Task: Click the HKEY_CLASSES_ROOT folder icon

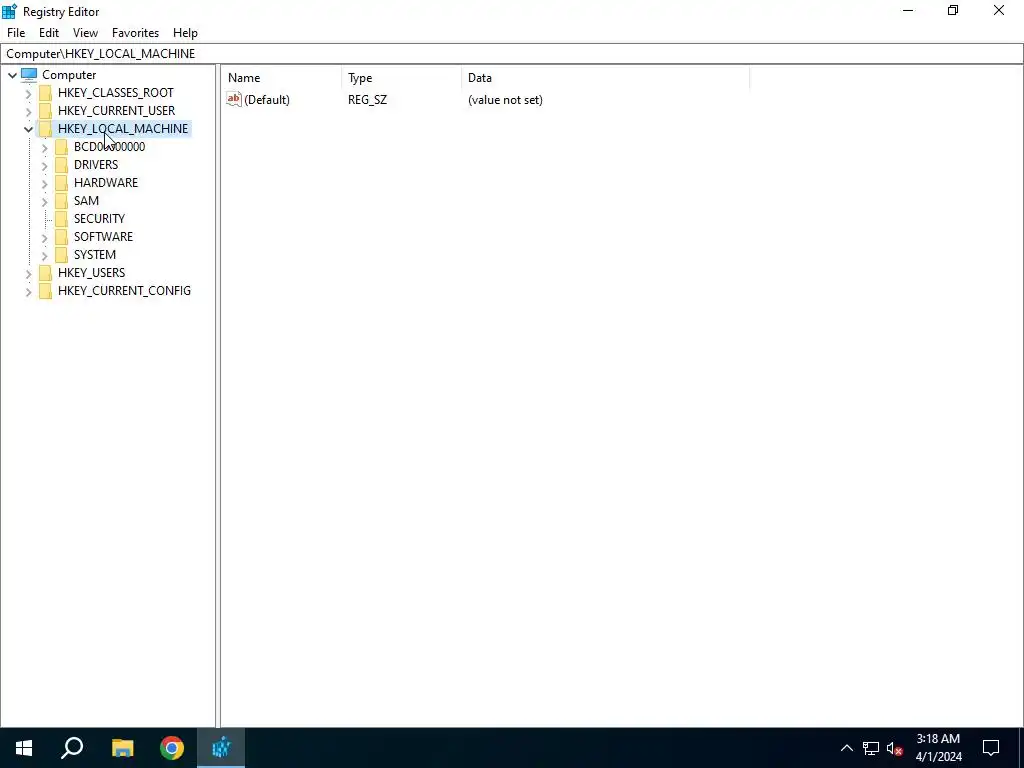Action: pyautogui.click(x=45, y=93)
